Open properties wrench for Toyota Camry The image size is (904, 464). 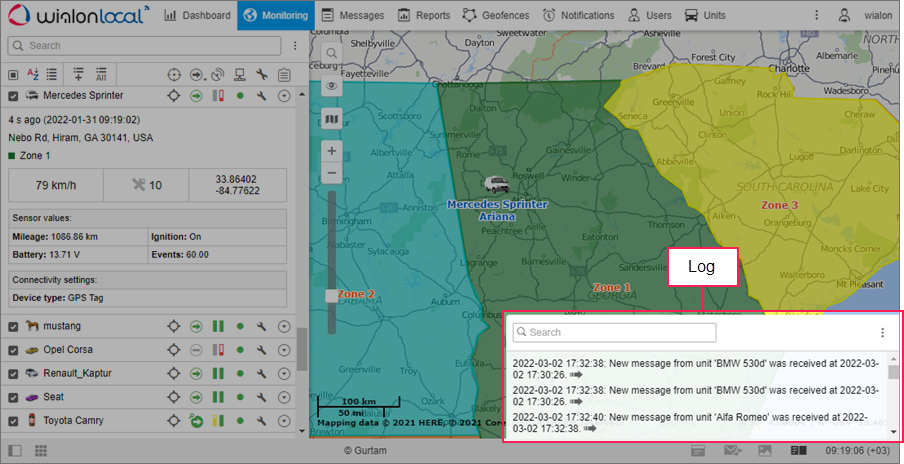click(x=262, y=421)
